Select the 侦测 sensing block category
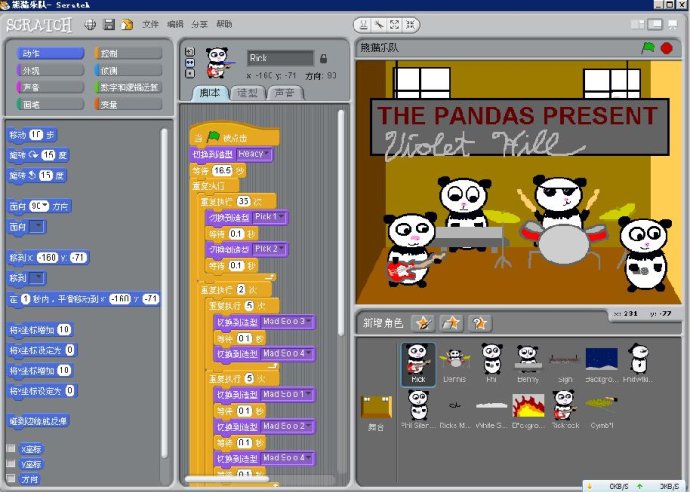 pos(128,70)
